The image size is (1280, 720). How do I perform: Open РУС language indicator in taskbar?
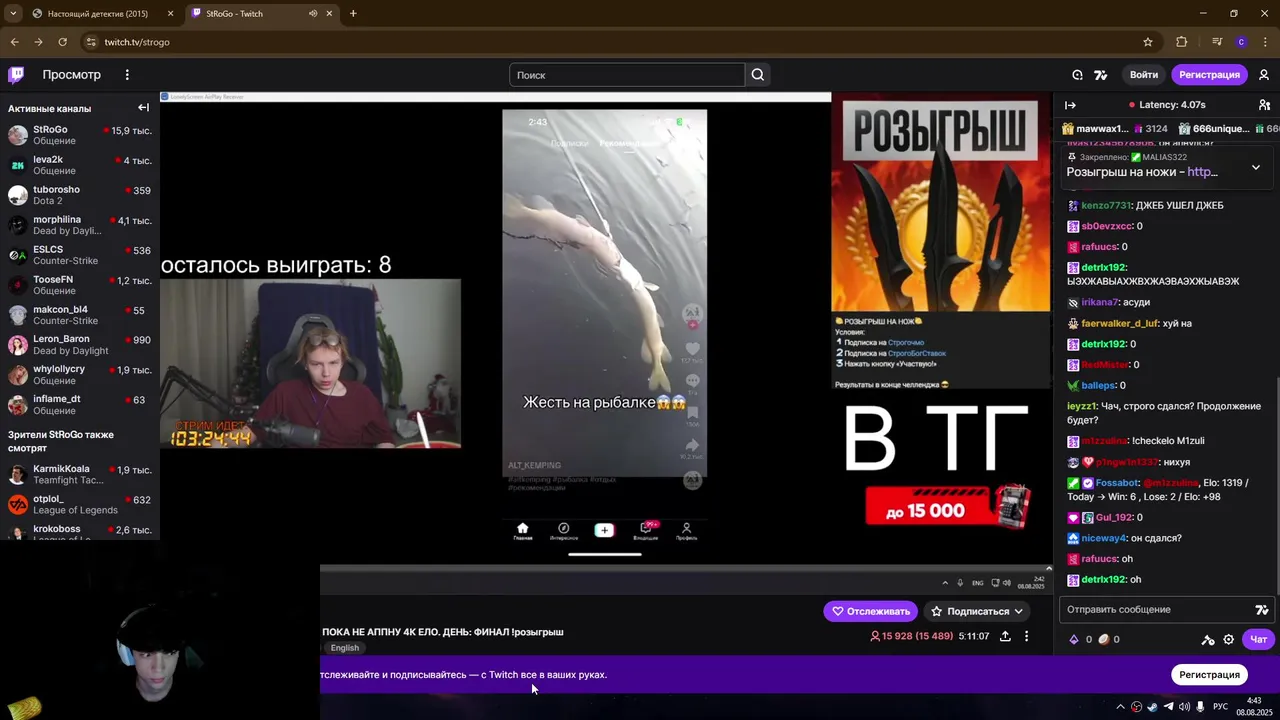pos(1220,707)
